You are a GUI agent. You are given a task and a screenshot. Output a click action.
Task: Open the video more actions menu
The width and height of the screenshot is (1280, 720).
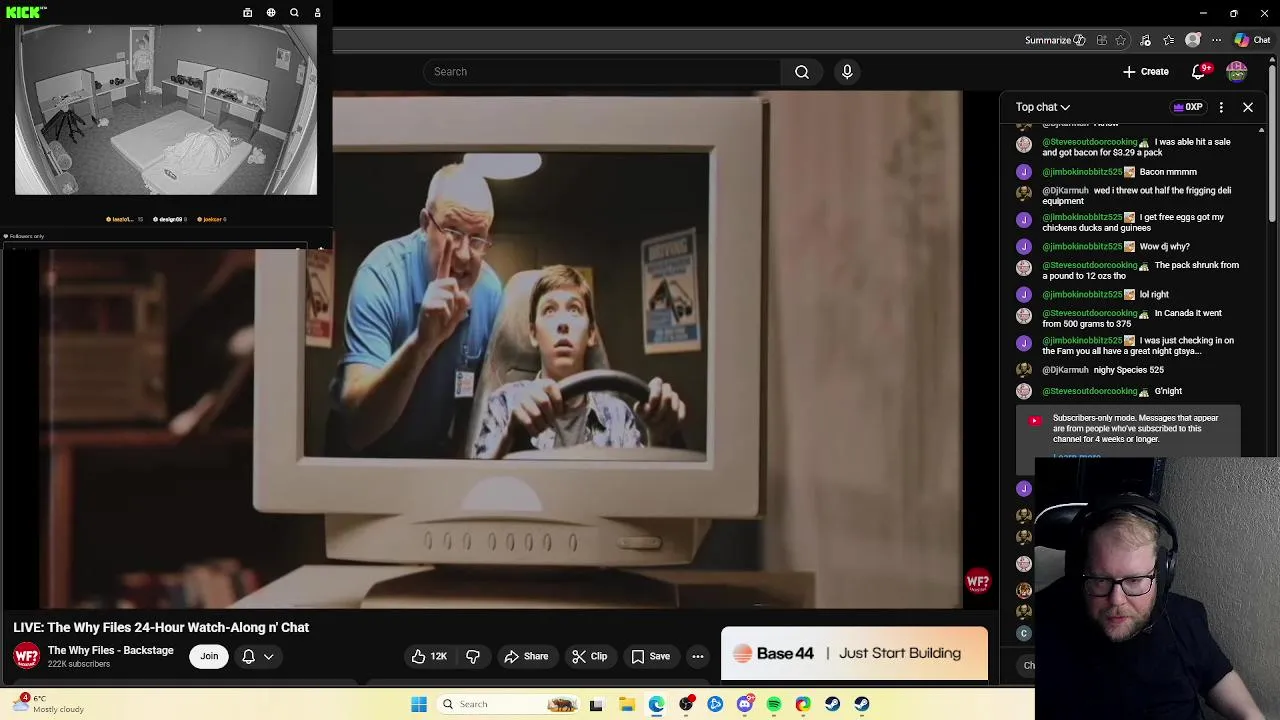tap(698, 656)
